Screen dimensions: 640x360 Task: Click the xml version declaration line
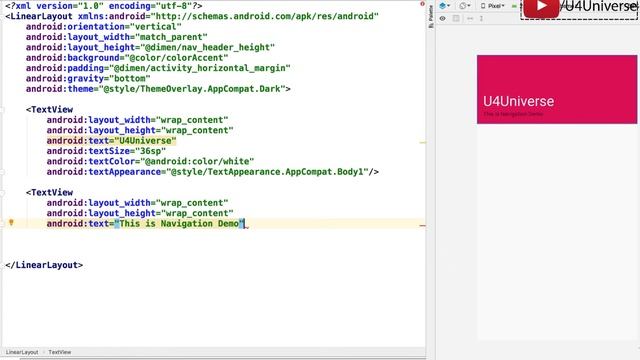(104, 6)
